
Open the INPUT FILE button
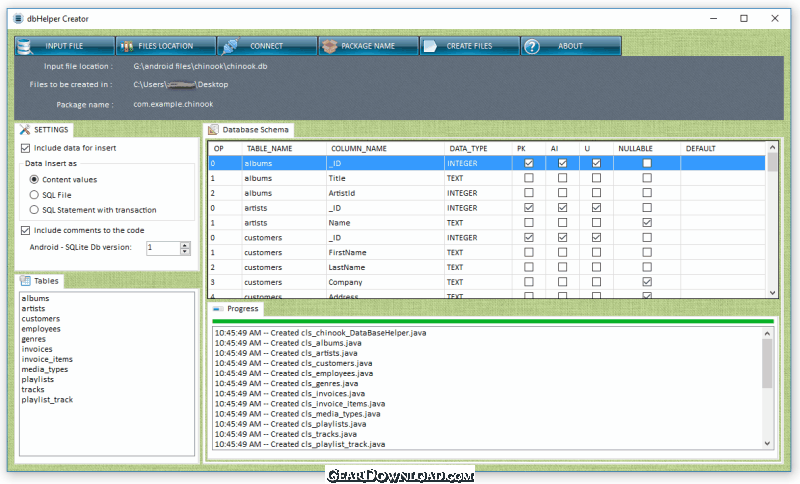tap(64, 46)
